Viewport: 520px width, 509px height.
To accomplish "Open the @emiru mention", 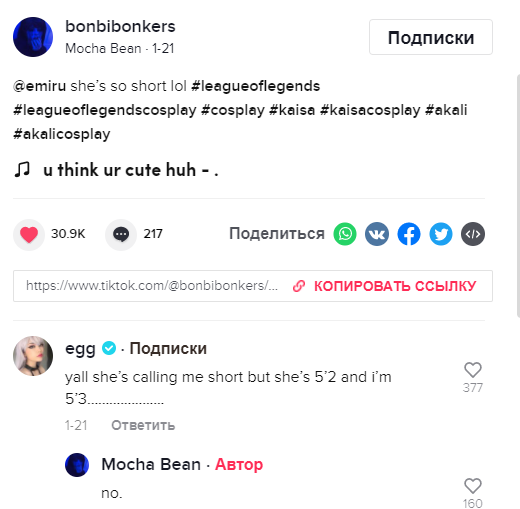I will 39,86.
